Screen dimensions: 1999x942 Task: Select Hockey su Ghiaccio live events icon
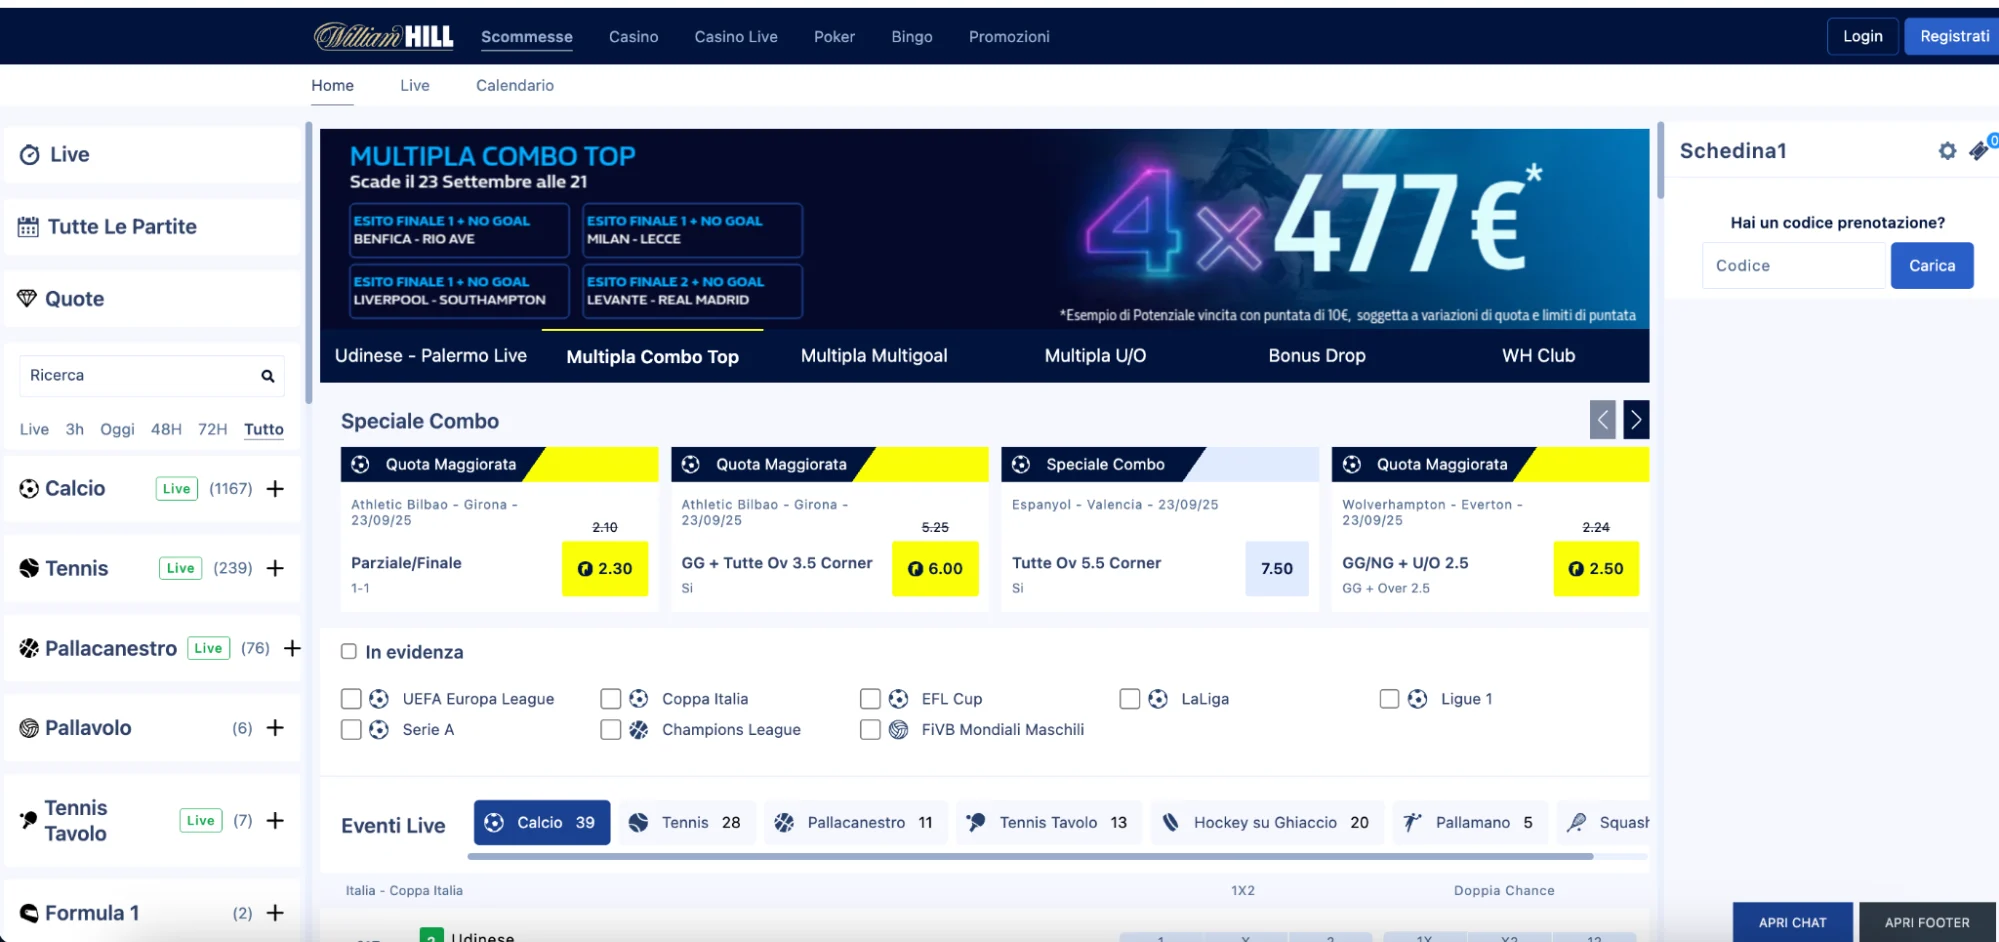click(1170, 823)
